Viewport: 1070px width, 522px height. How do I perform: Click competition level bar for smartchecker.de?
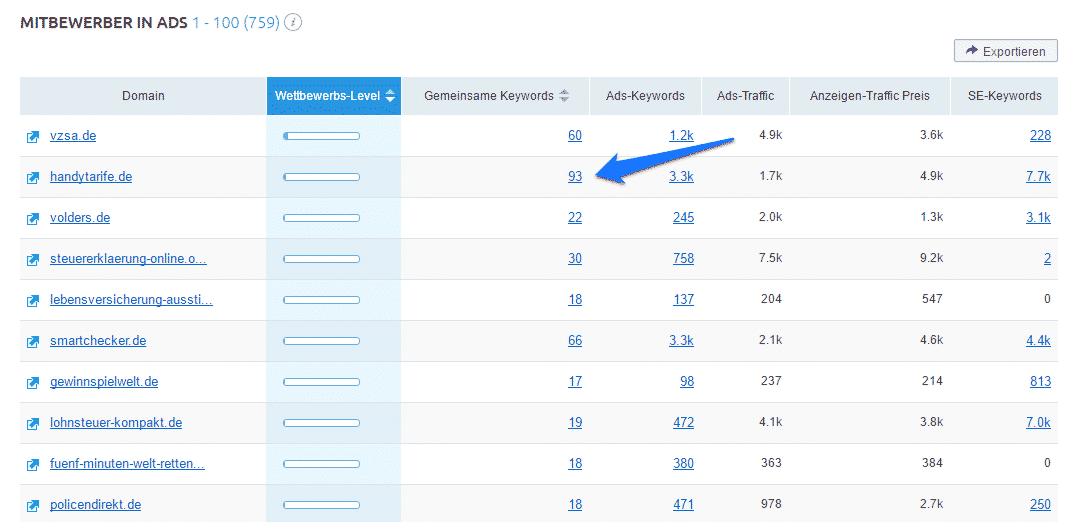pos(321,341)
